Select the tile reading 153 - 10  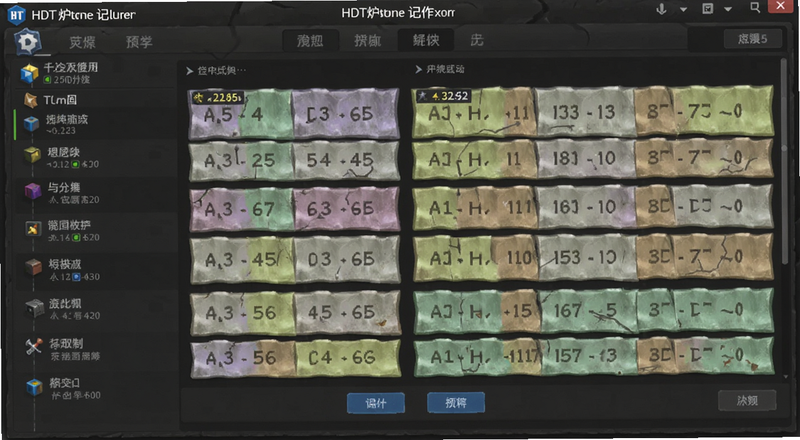[x=588, y=258]
